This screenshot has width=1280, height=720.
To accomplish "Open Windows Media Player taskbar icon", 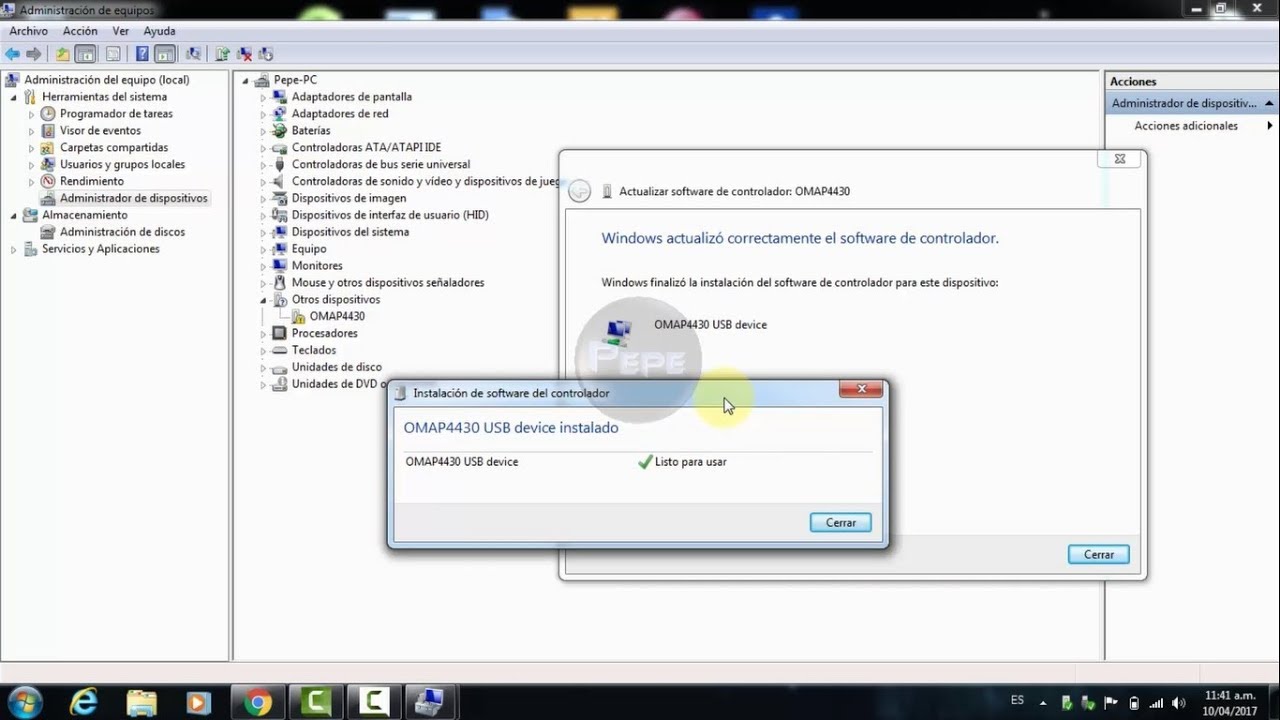I will (x=199, y=703).
